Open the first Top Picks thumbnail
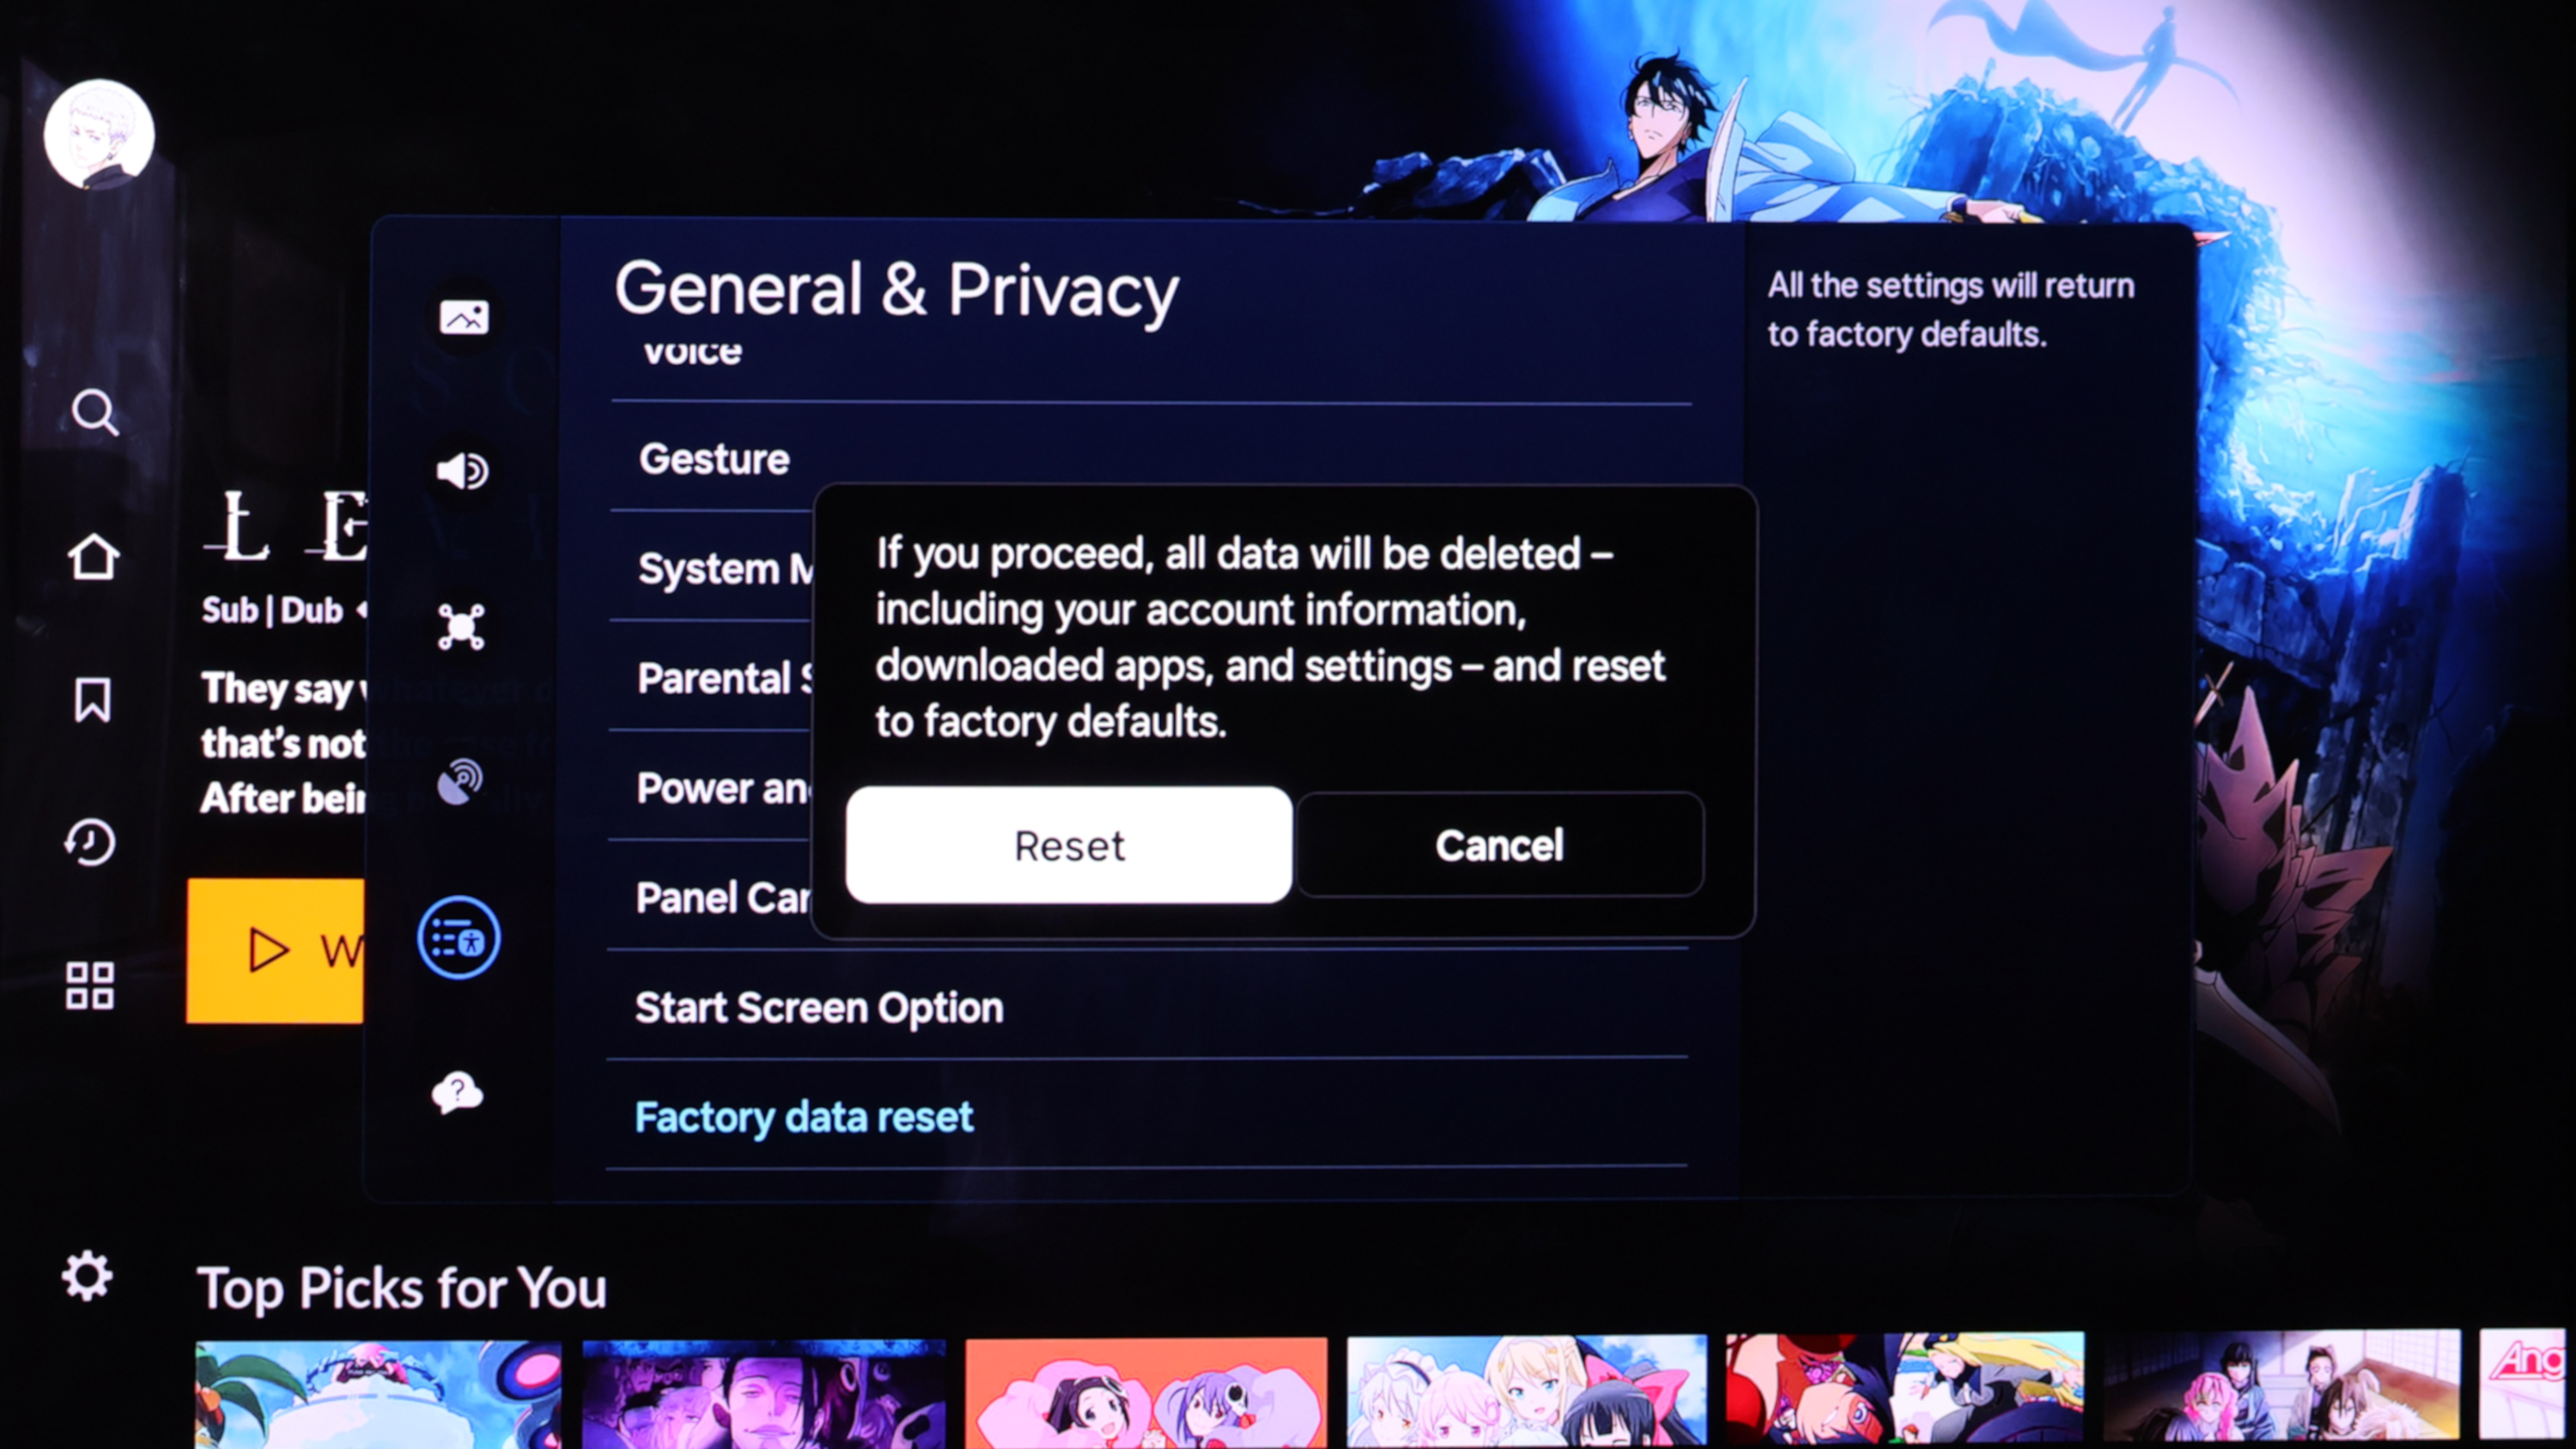This screenshot has height=1449, width=2576. pos(378,1393)
